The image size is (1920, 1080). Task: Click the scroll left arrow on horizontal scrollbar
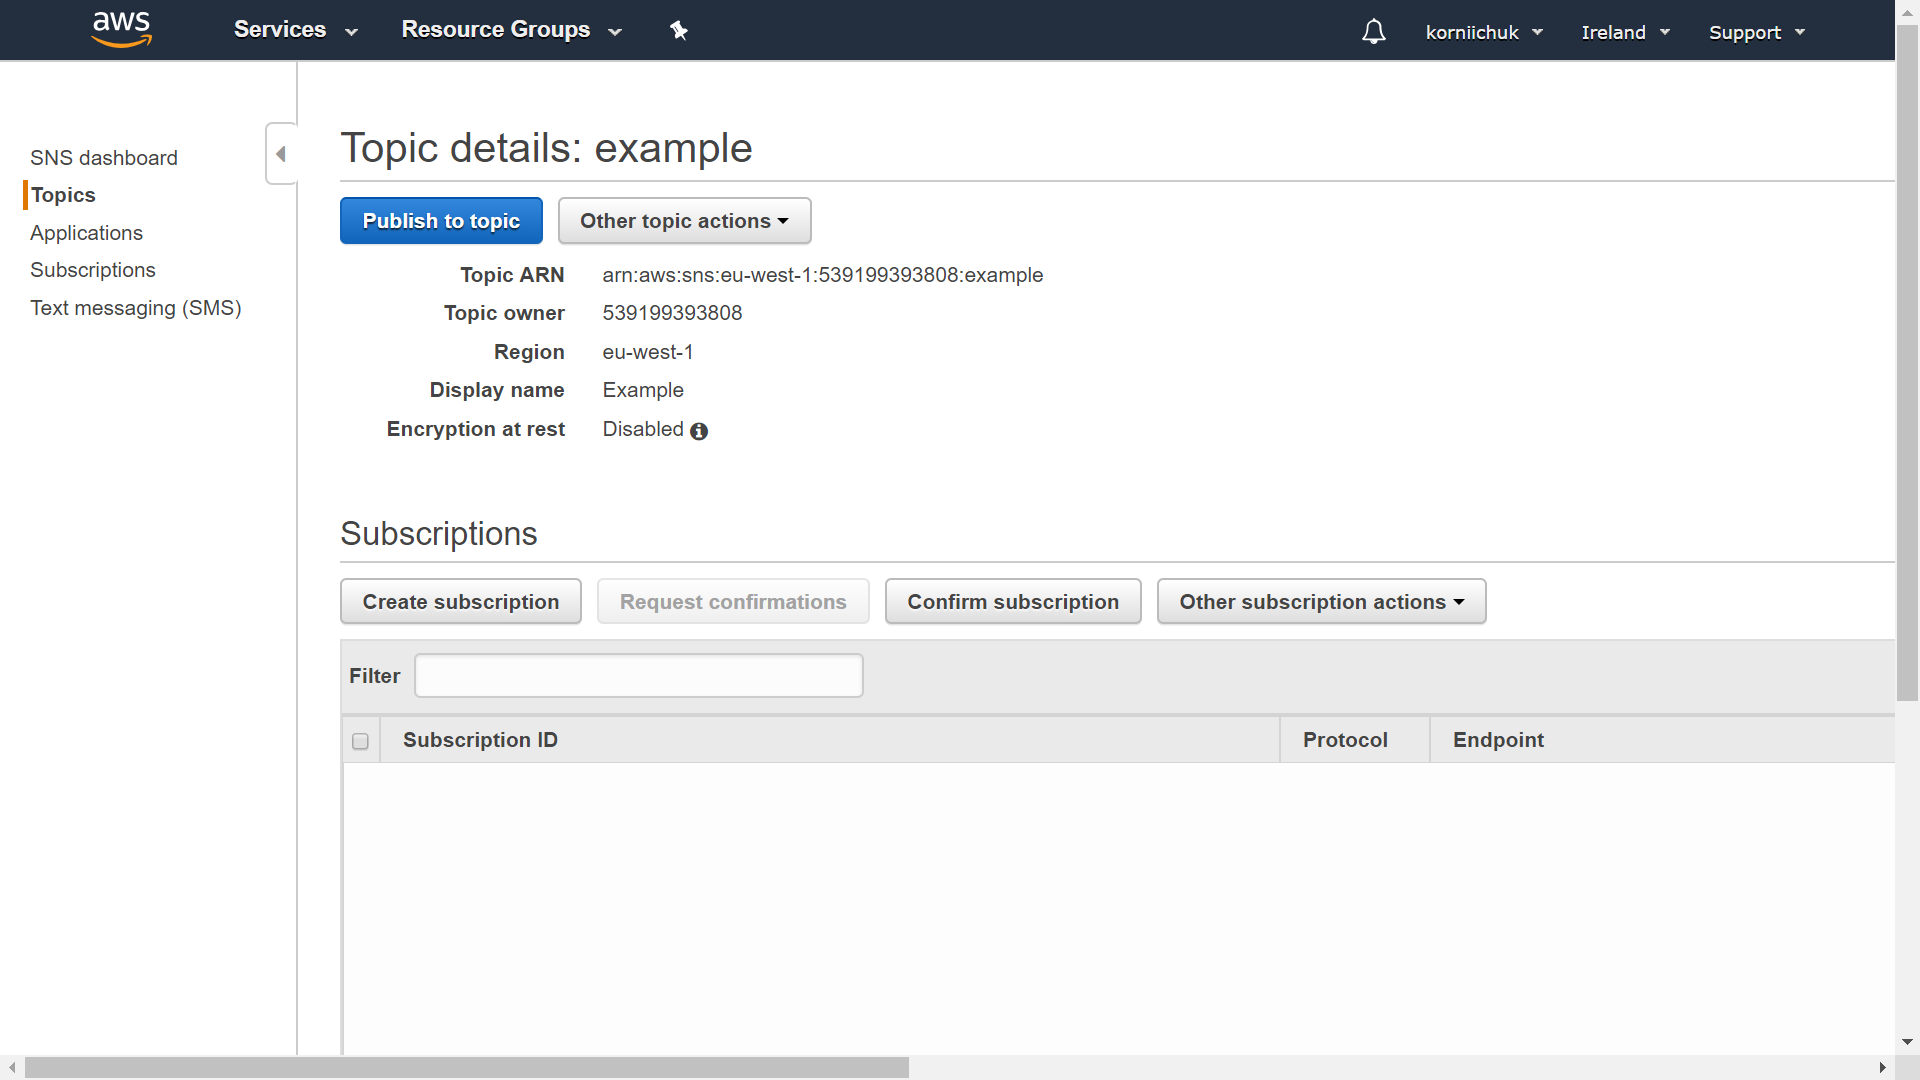tap(11, 1068)
